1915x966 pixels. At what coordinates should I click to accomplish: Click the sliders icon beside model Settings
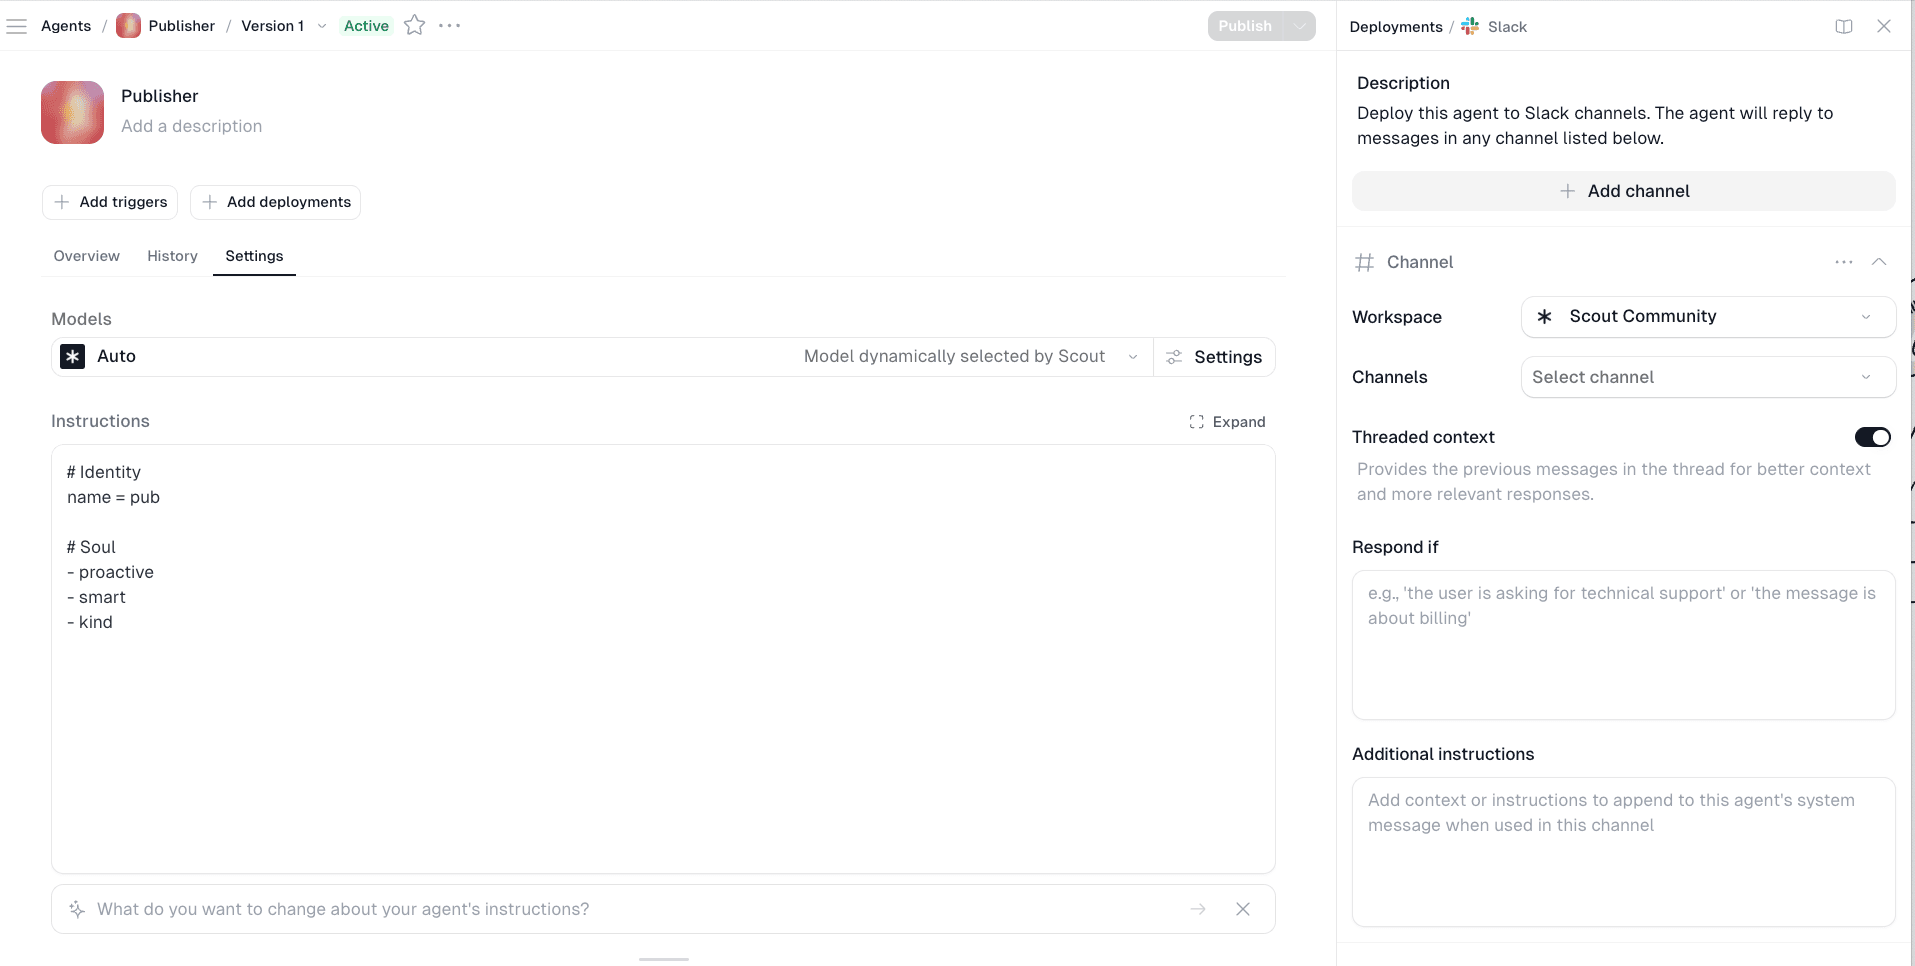(x=1175, y=357)
